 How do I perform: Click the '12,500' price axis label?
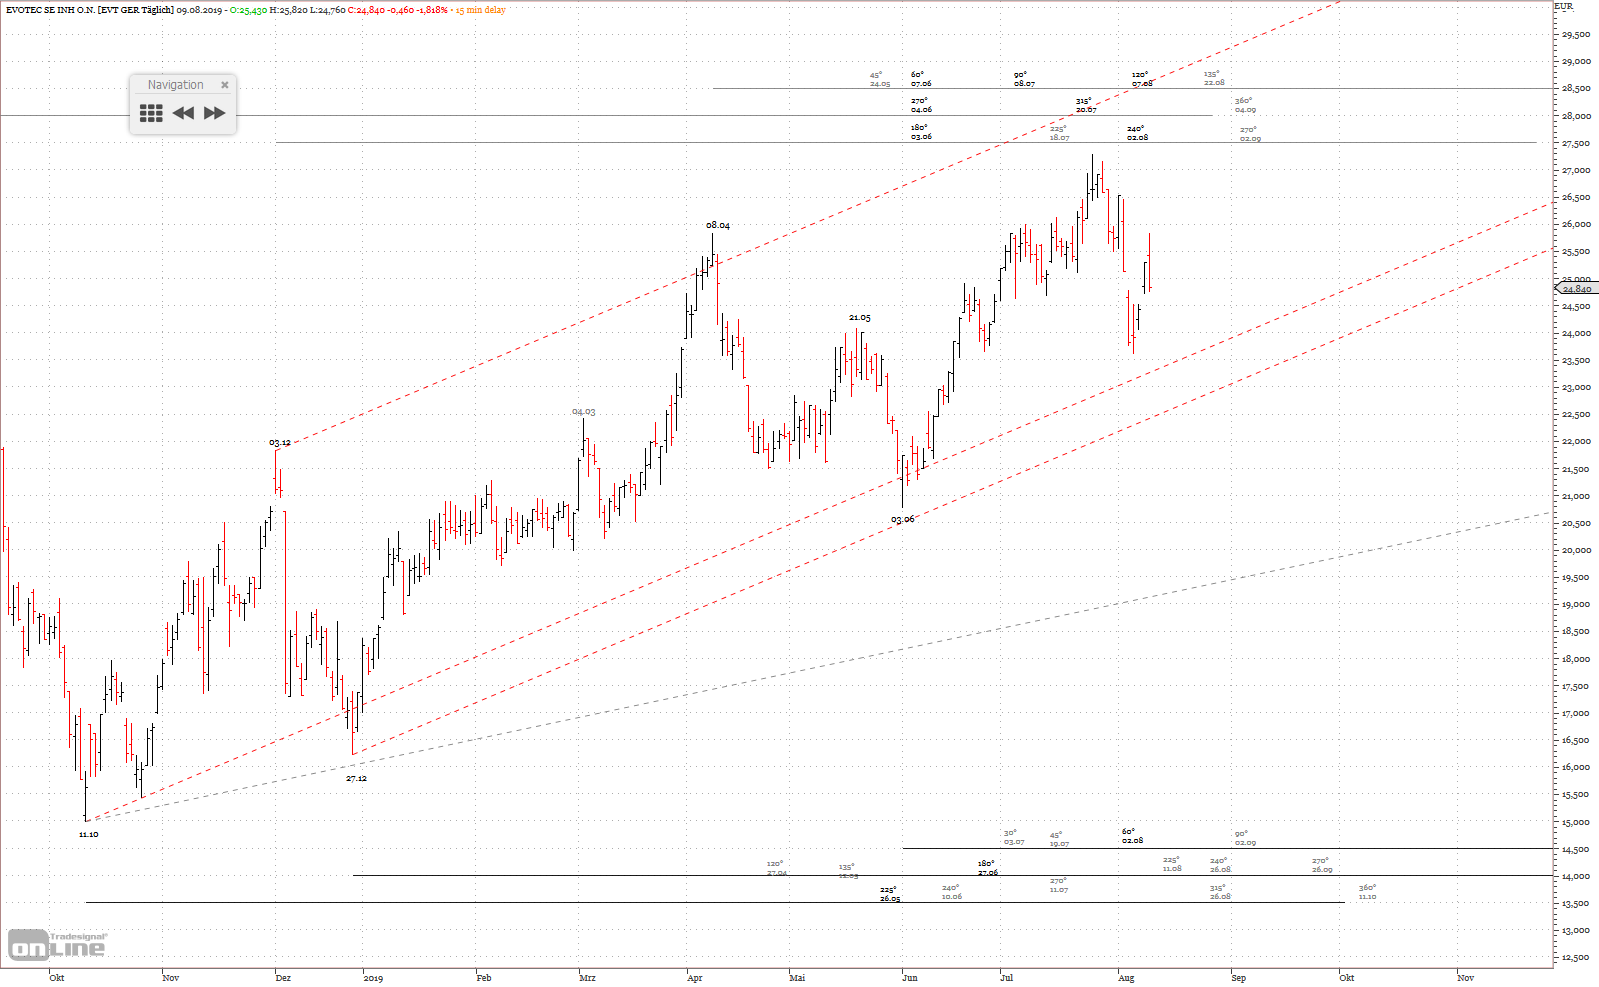click(x=1576, y=958)
